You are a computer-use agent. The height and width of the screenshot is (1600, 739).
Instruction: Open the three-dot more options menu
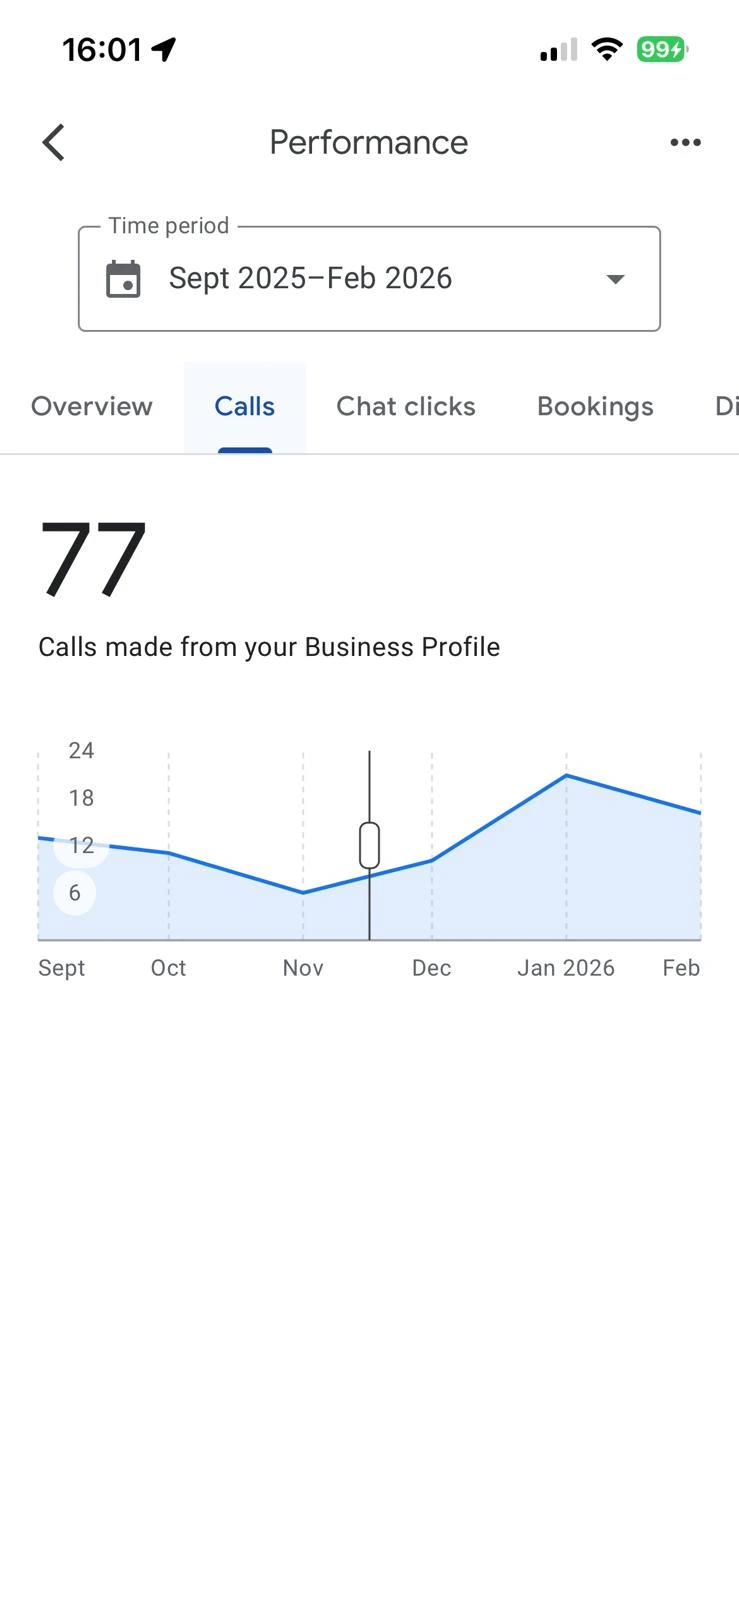point(685,143)
